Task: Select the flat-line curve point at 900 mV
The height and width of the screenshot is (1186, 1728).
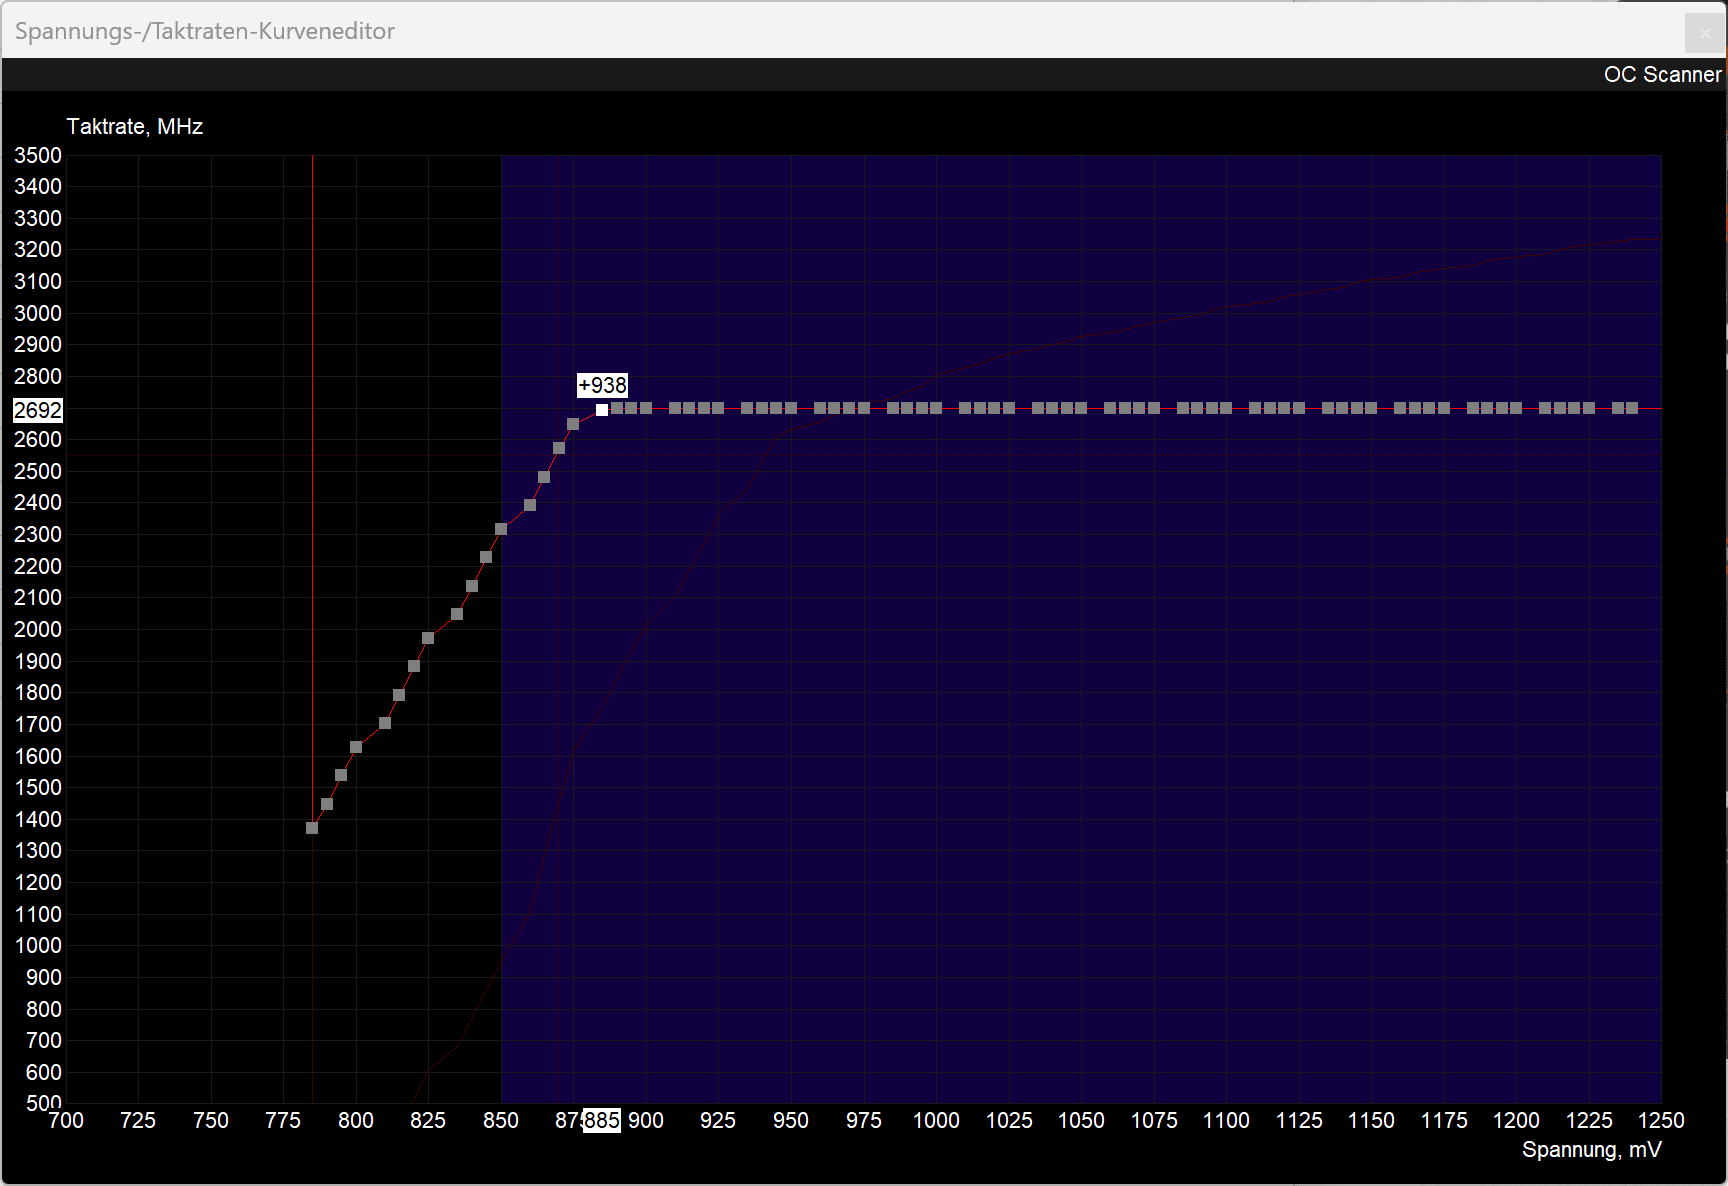Action: point(646,408)
